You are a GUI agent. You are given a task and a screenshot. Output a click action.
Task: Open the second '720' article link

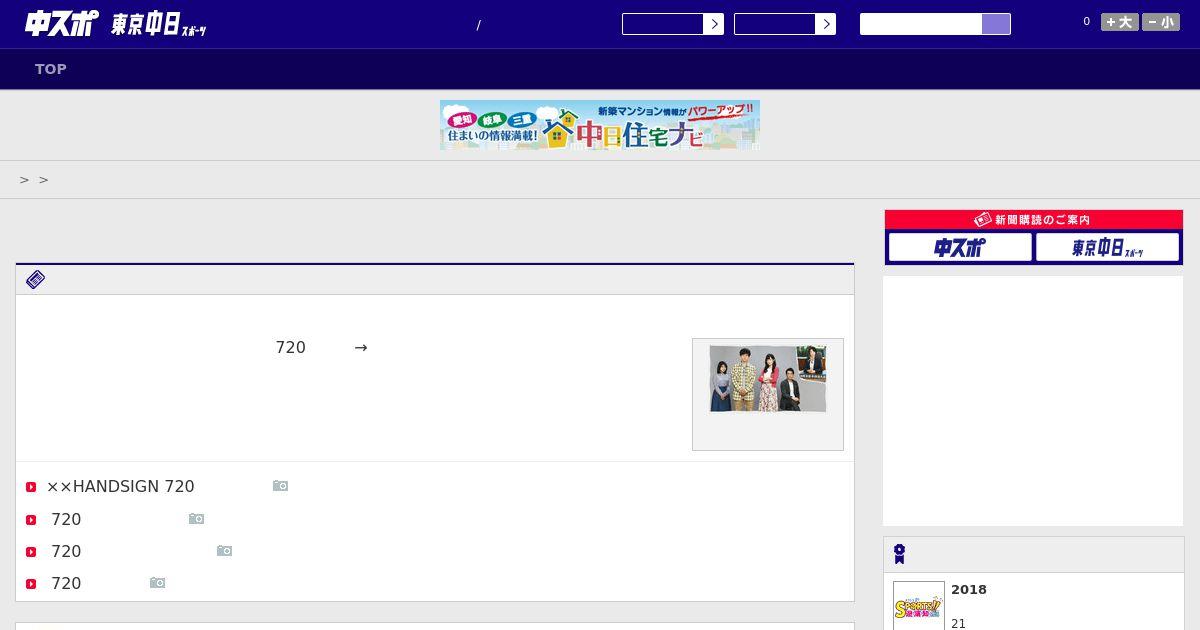[x=66, y=519]
